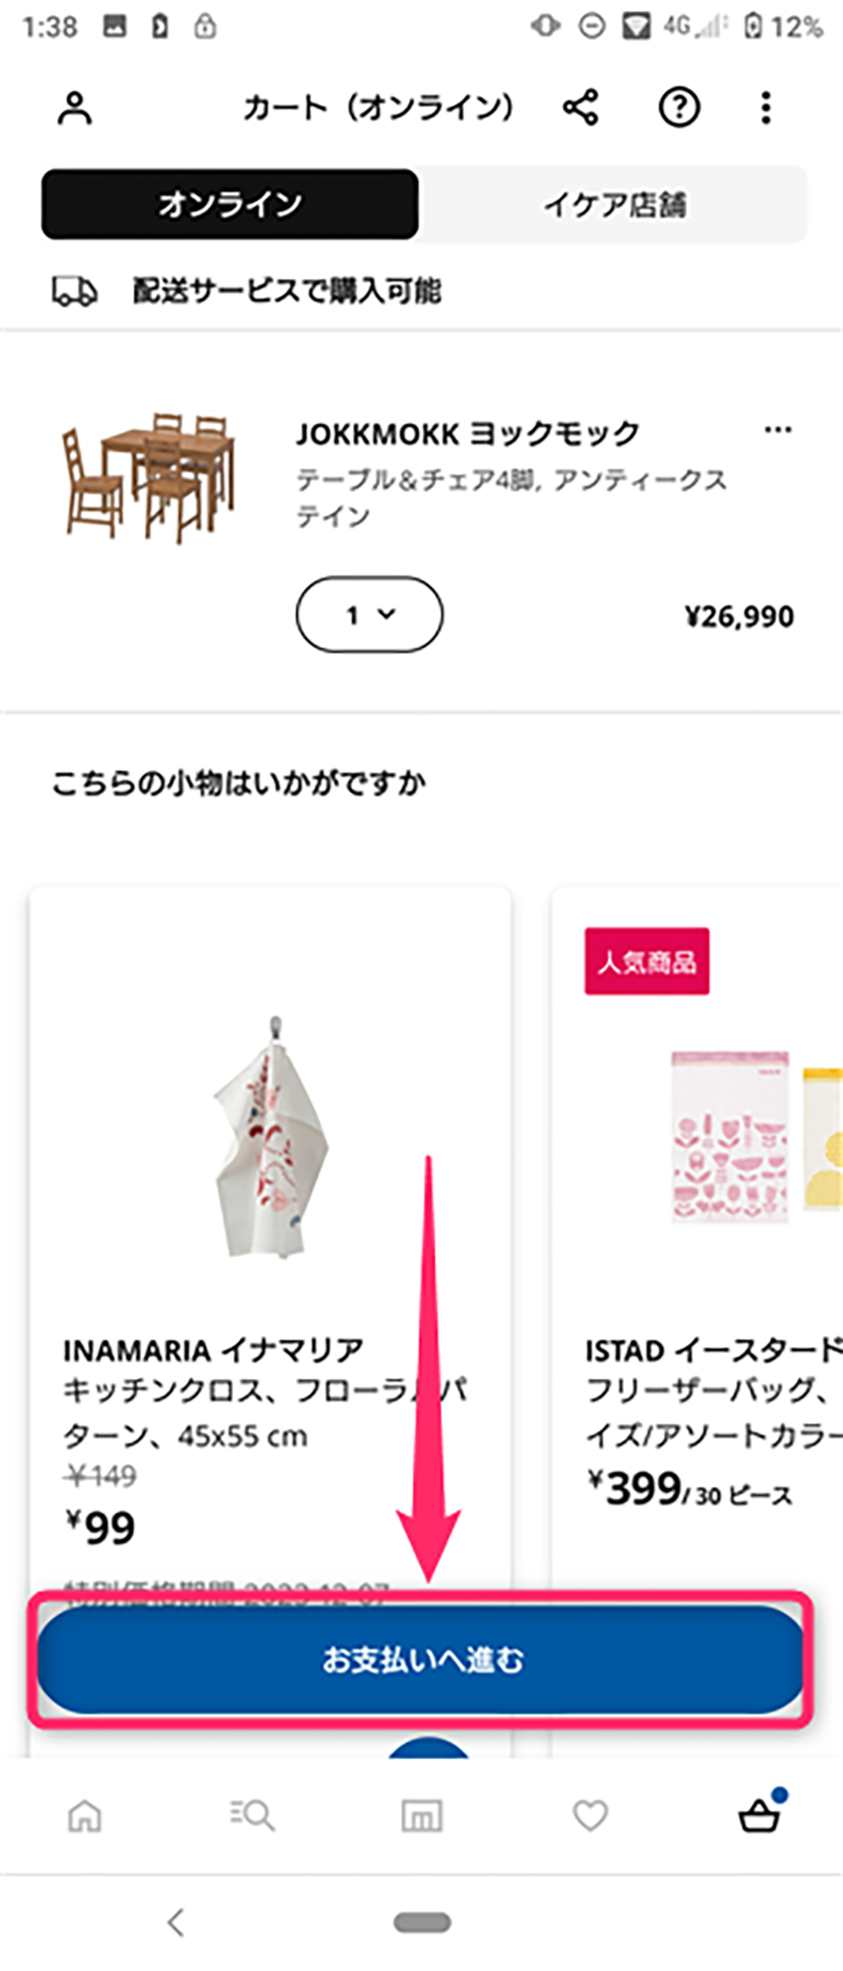Tap the お支払いへ進む checkout button
Viewport: 843px width, 1971px height.
(x=421, y=1661)
